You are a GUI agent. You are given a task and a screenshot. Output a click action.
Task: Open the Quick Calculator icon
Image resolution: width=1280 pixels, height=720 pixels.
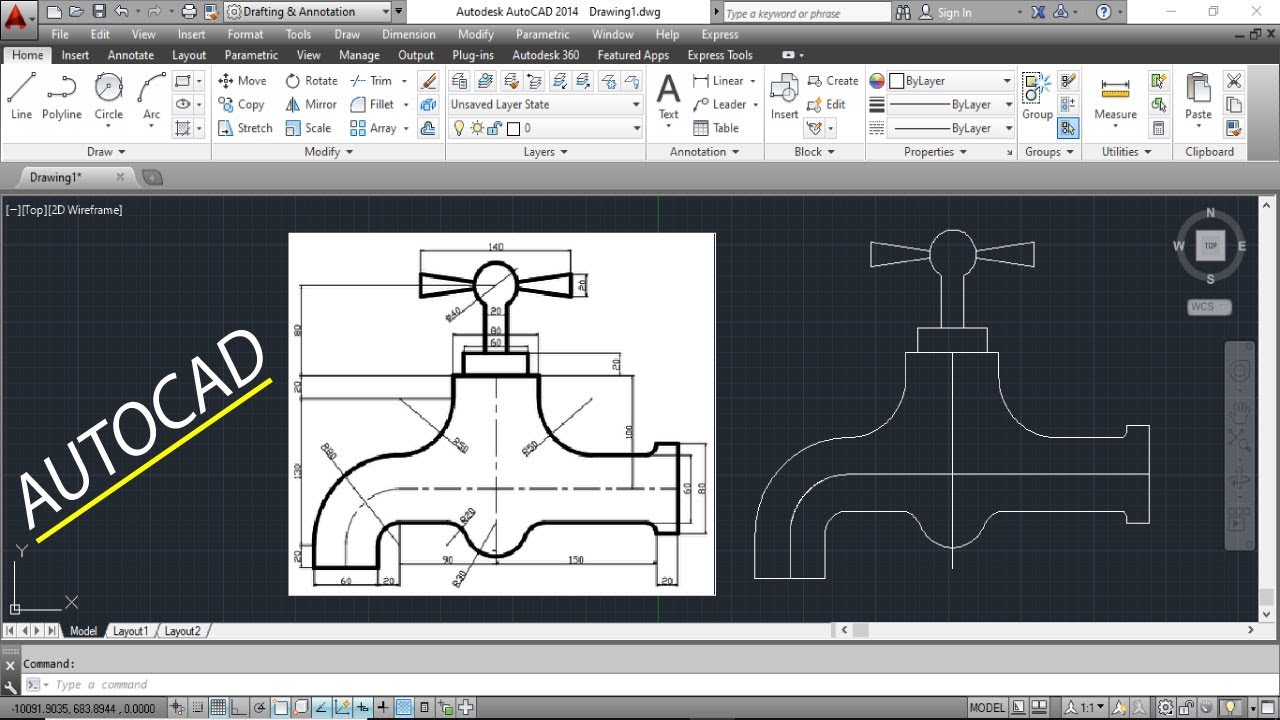1159,128
